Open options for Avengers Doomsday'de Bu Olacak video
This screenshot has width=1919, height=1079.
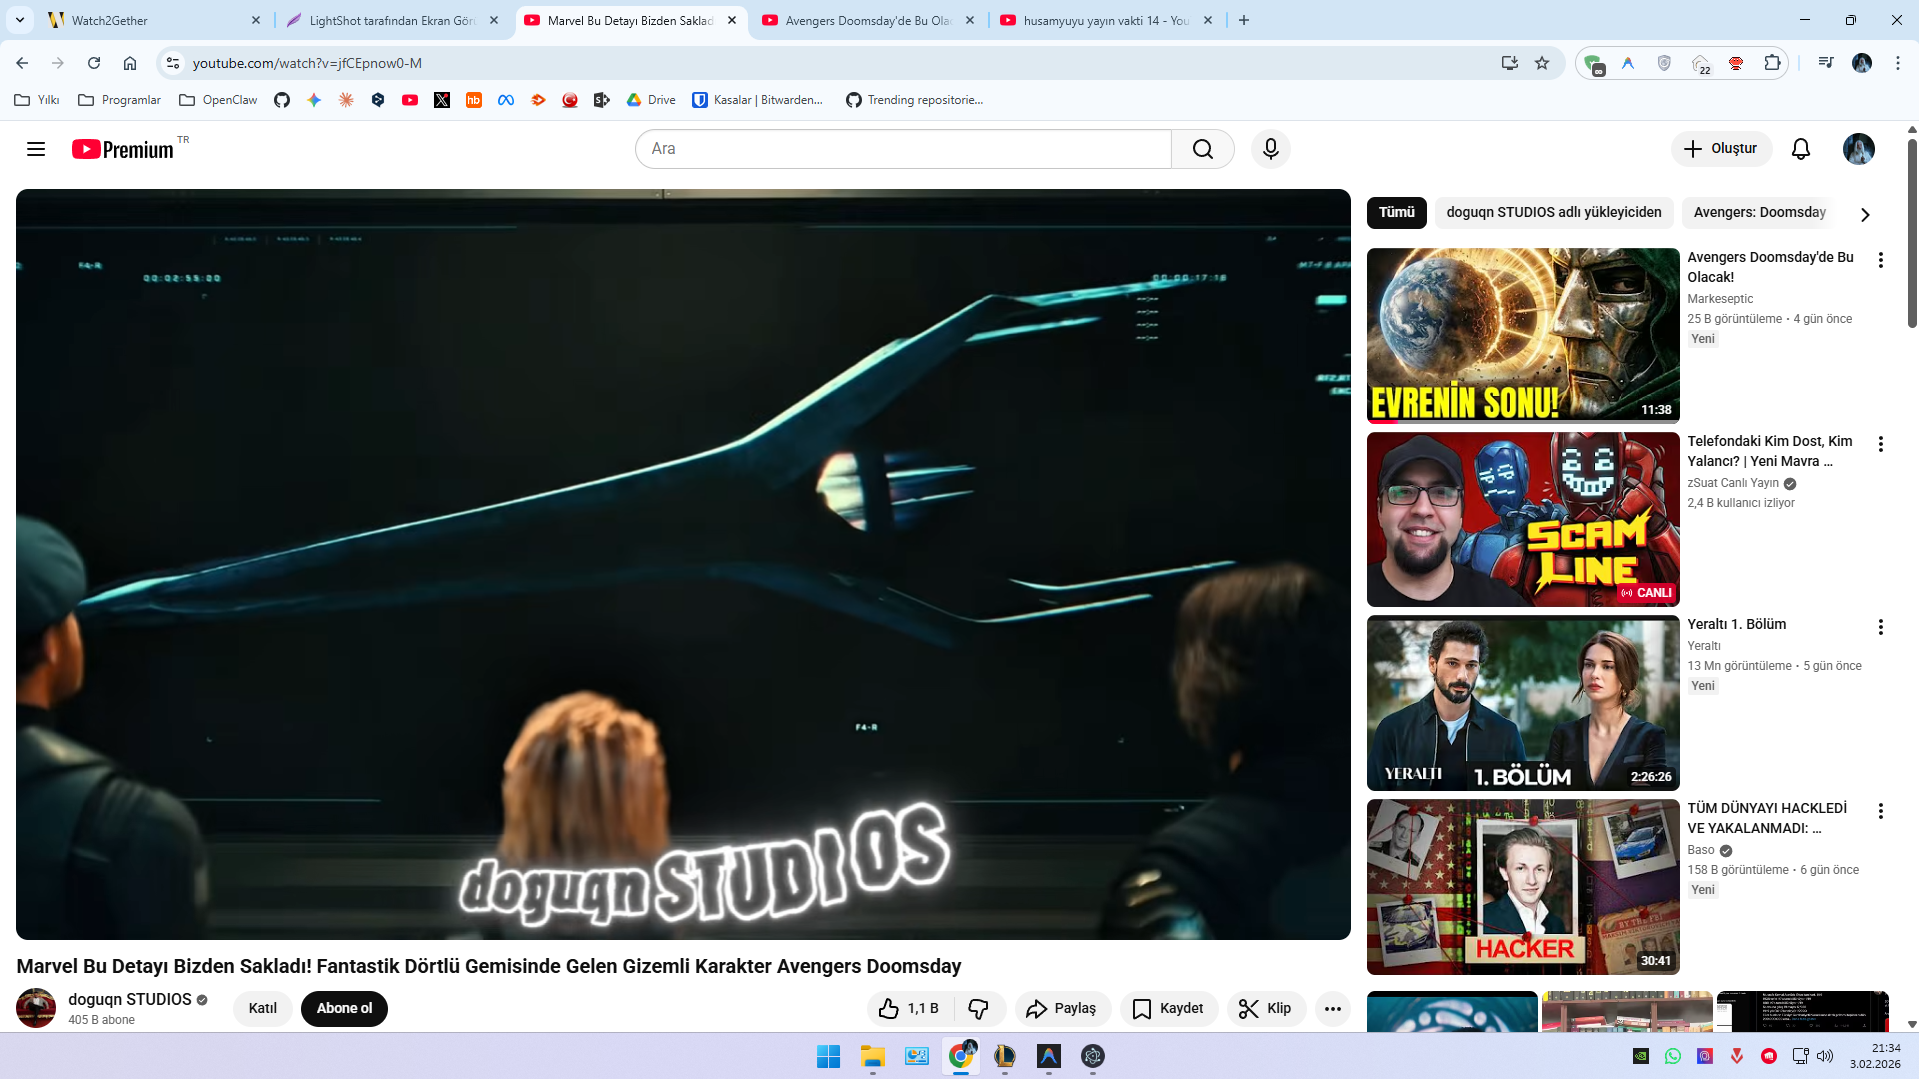[x=1881, y=260]
